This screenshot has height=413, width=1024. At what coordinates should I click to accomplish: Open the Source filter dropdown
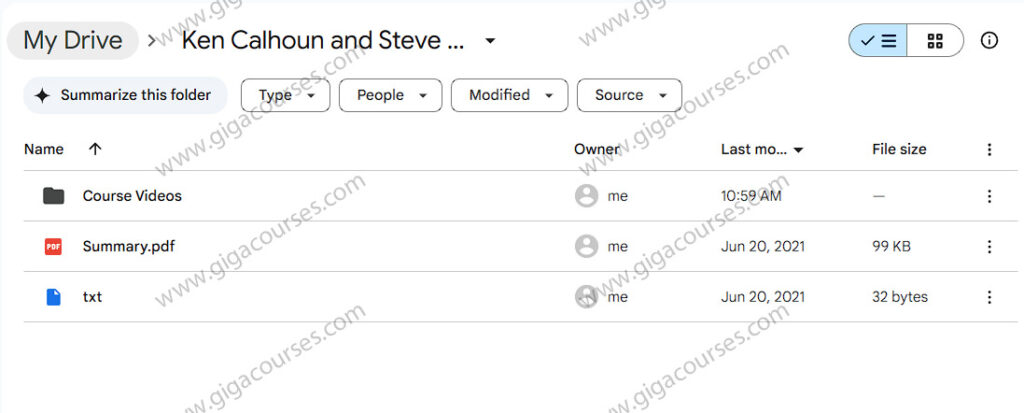[629, 95]
